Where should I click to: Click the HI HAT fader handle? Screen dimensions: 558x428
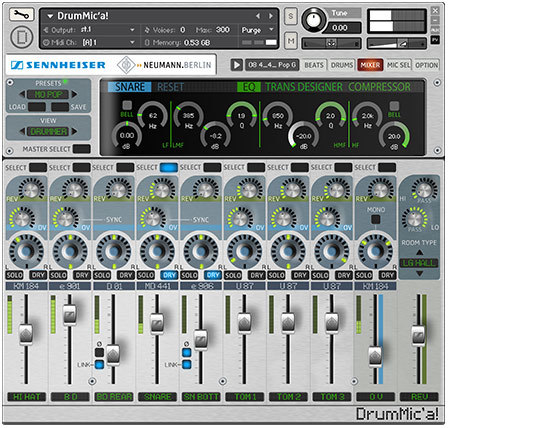pos(26,334)
